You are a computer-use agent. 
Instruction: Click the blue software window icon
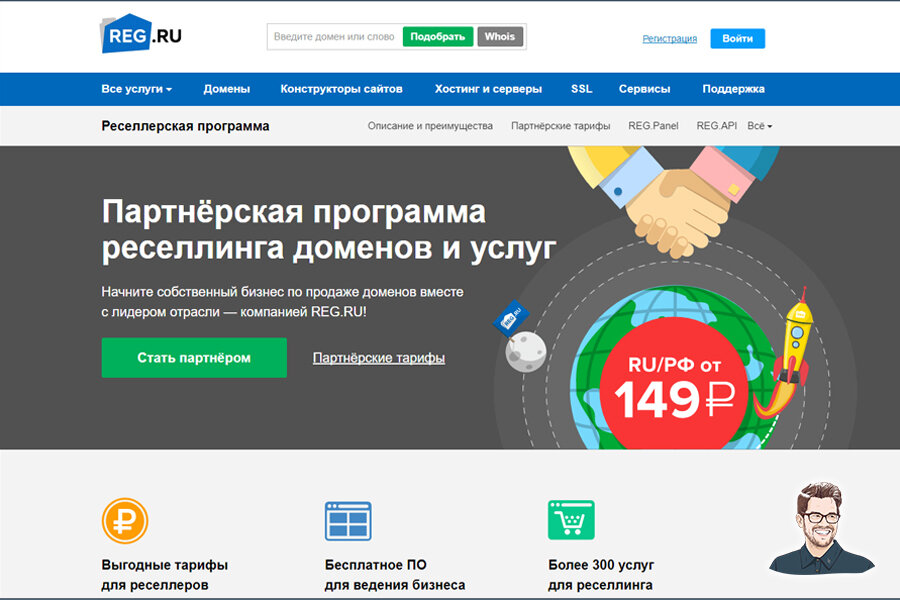[348, 521]
